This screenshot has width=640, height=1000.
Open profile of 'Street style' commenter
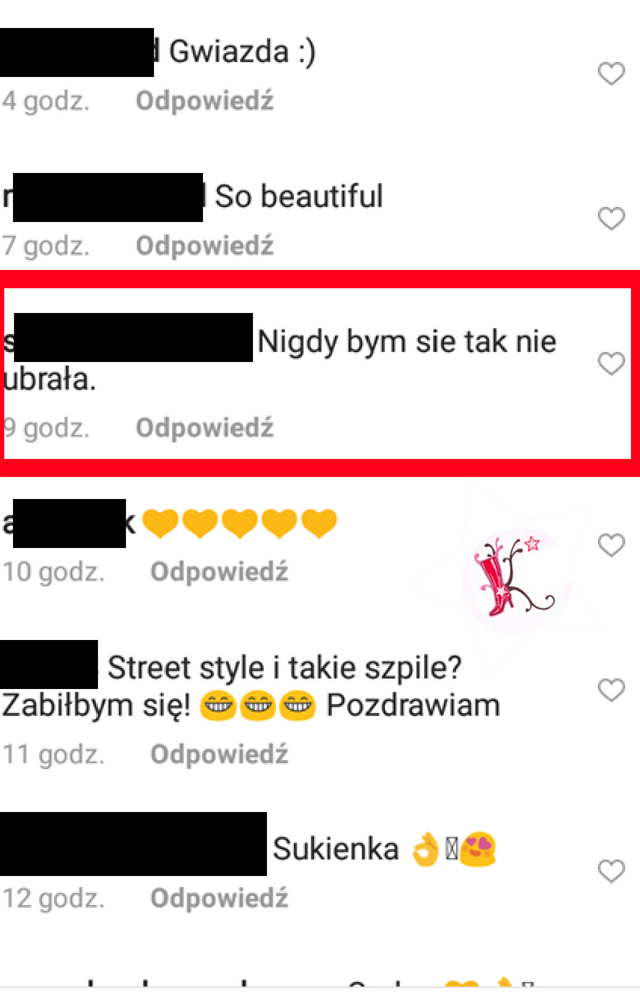tap(49, 665)
